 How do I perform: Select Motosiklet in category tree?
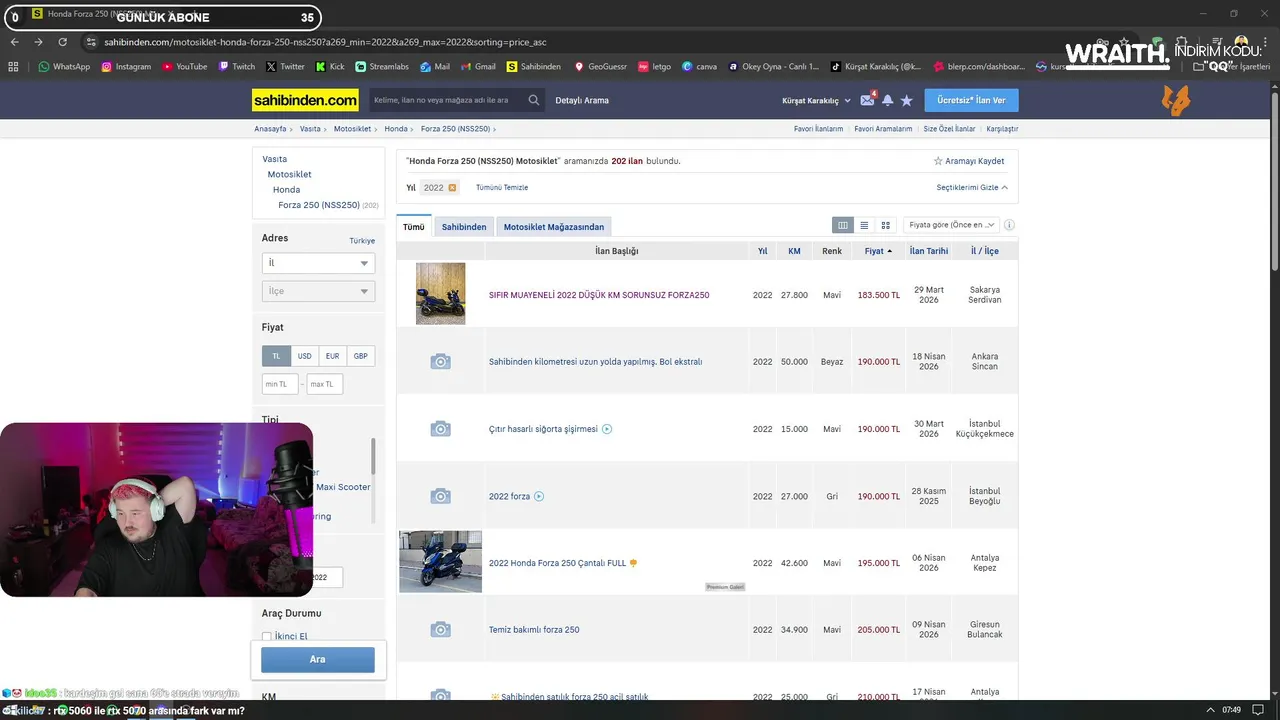(289, 174)
